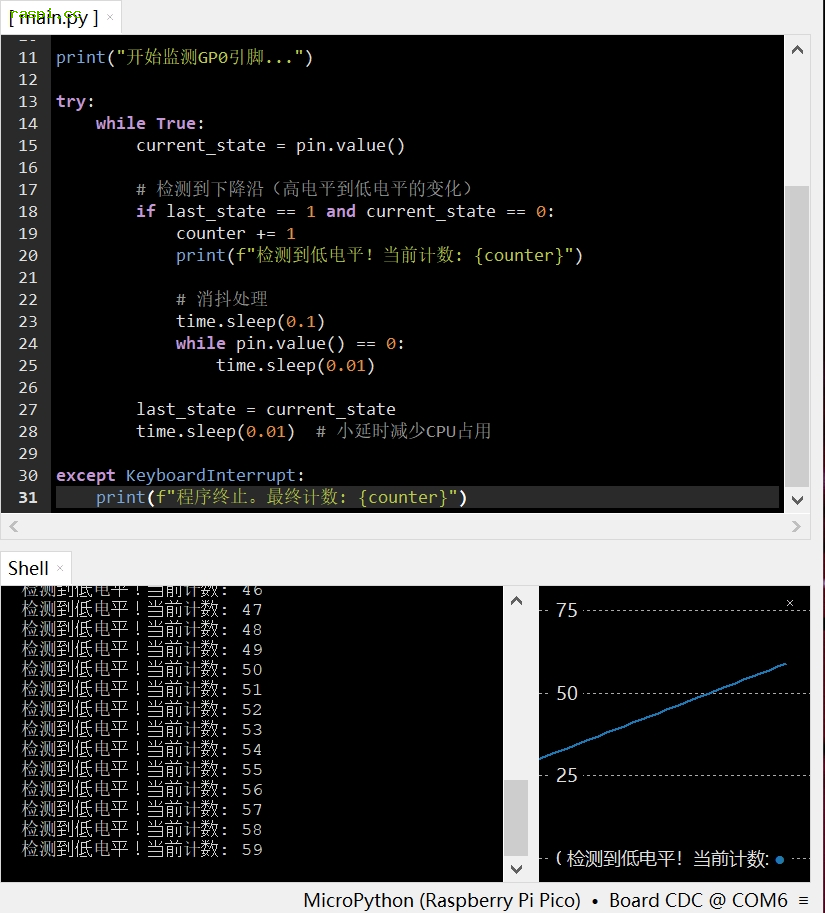Close the main.py editor tab

[110, 17]
